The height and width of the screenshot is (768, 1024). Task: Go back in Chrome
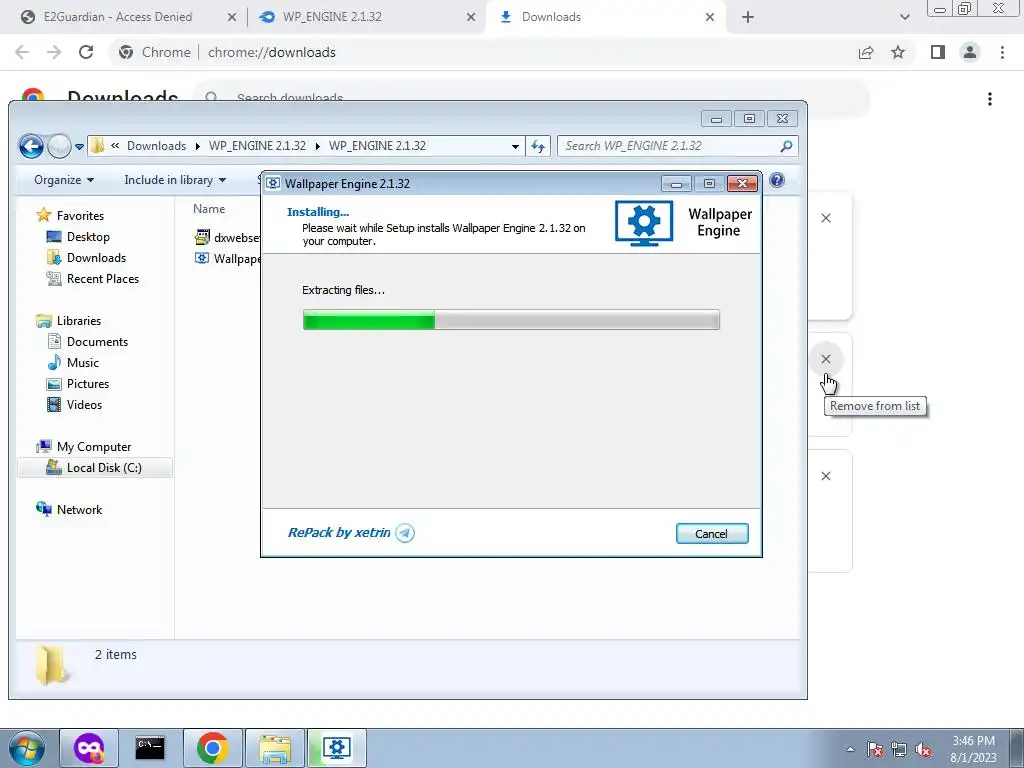tap(22, 52)
